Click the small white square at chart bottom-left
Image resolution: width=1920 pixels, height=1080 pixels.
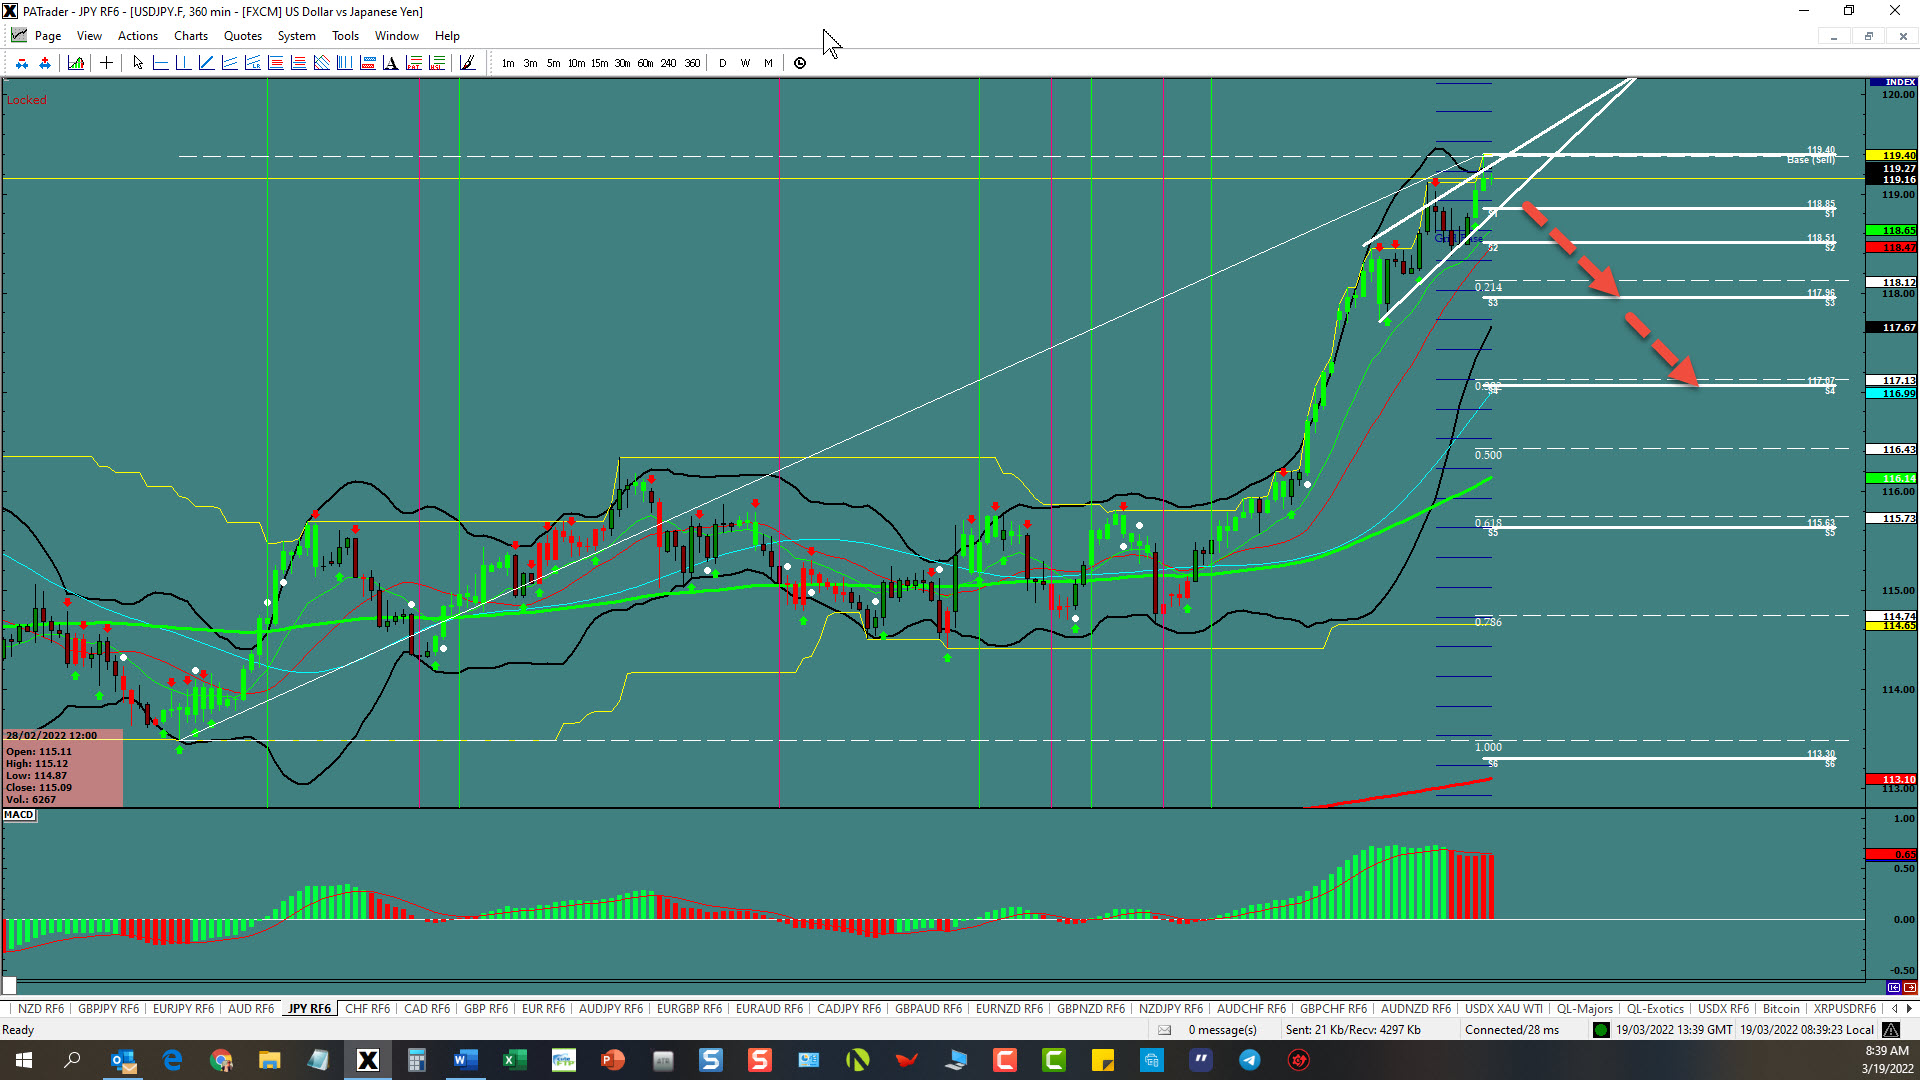[9, 985]
